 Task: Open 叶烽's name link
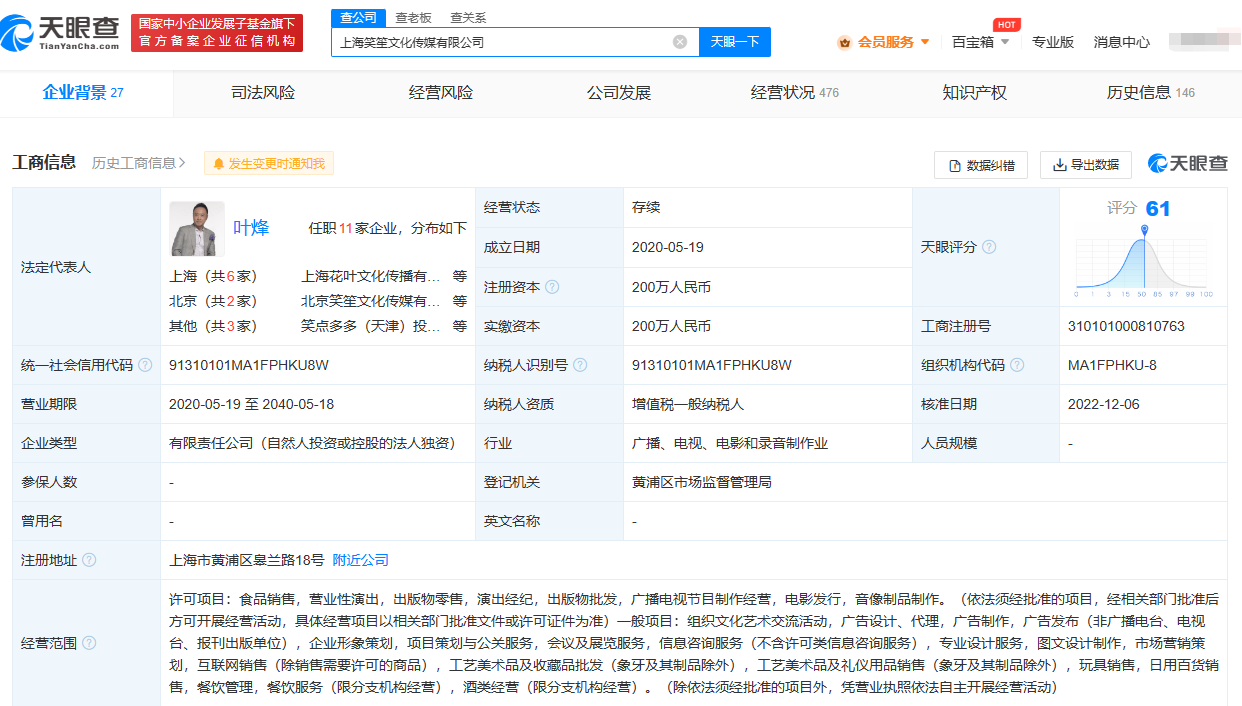click(x=251, y=228)
